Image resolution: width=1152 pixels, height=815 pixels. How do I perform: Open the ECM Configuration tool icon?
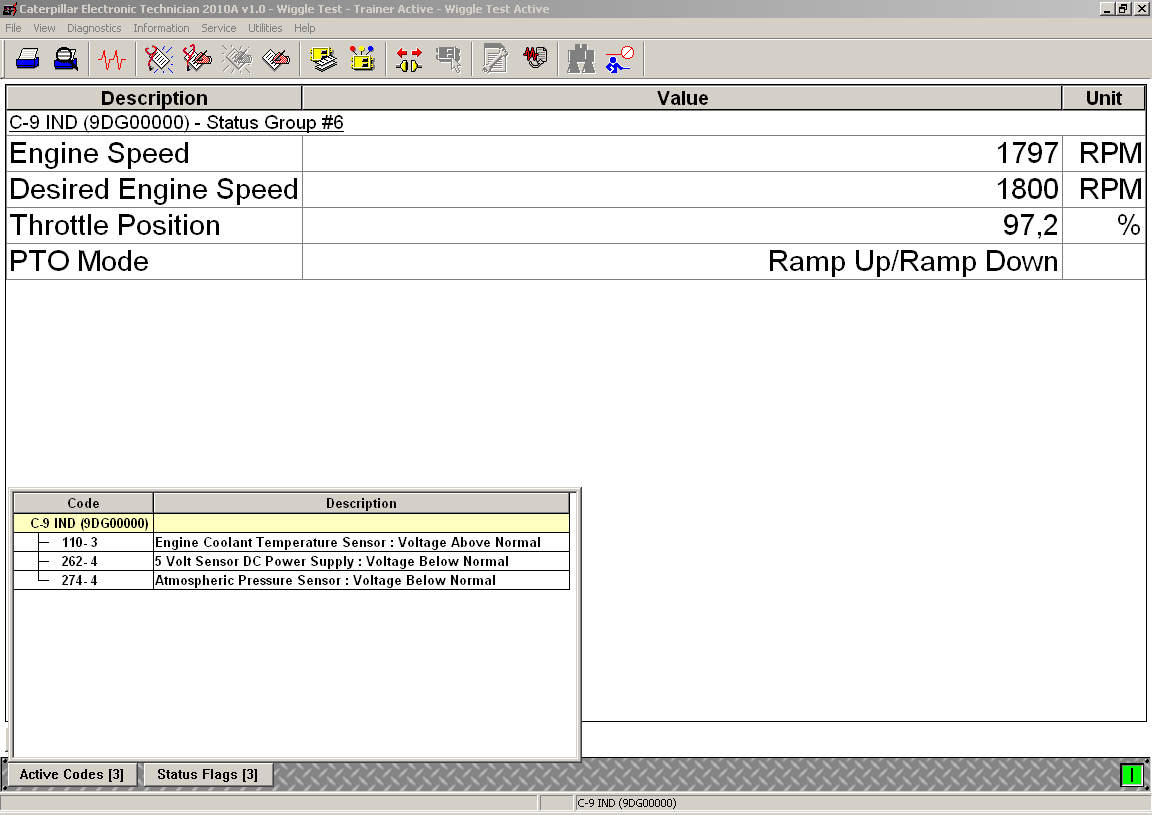pos(362,59)
